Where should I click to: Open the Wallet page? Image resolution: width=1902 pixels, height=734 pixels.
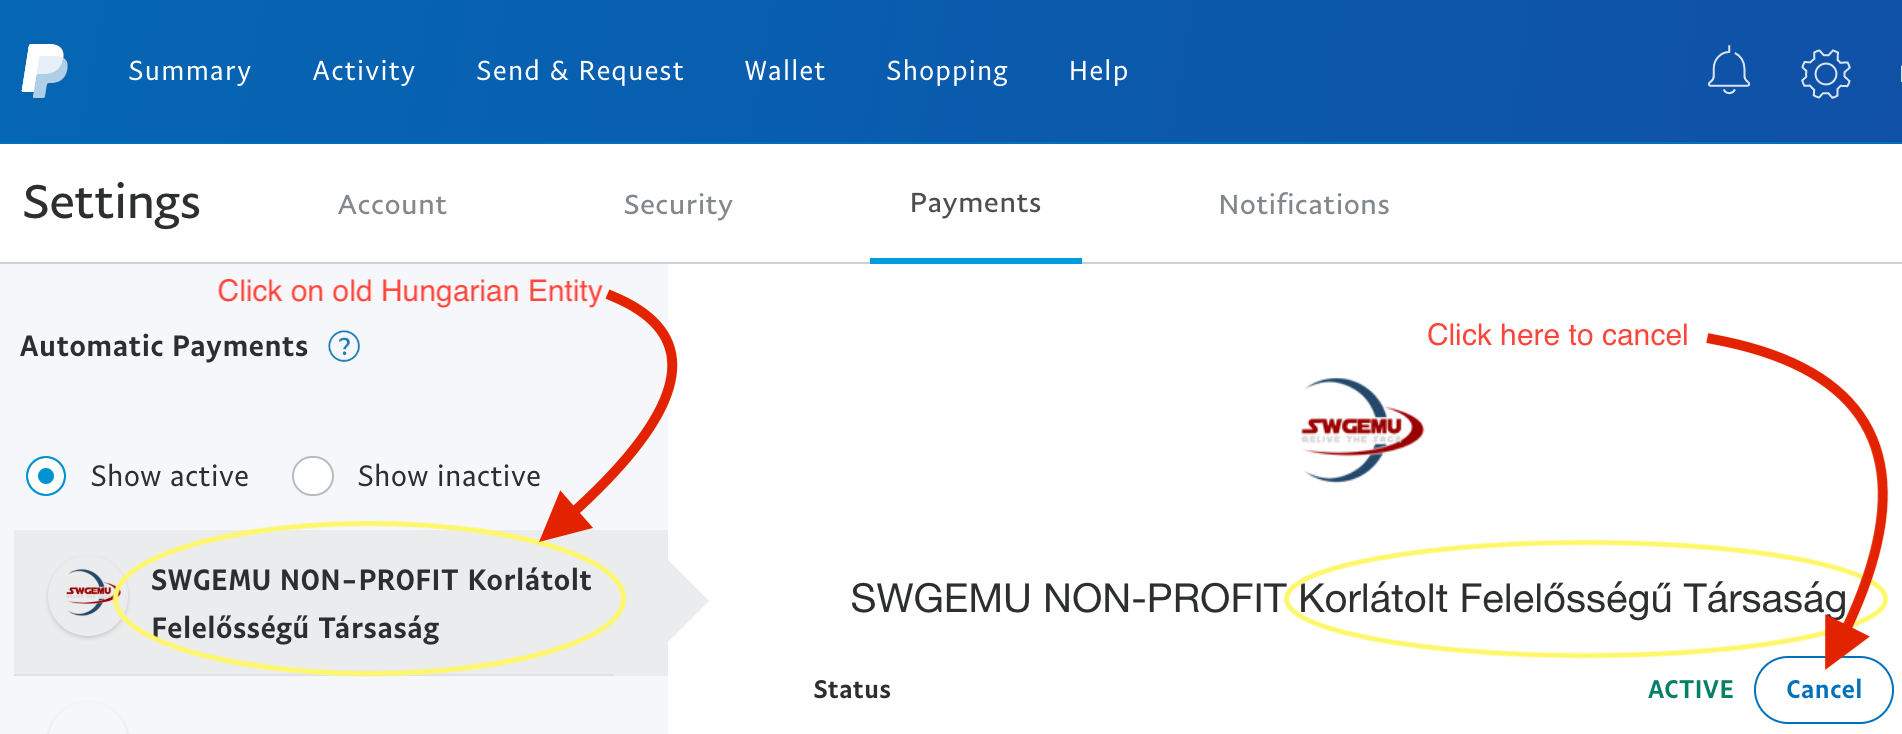tap(785, 71)
